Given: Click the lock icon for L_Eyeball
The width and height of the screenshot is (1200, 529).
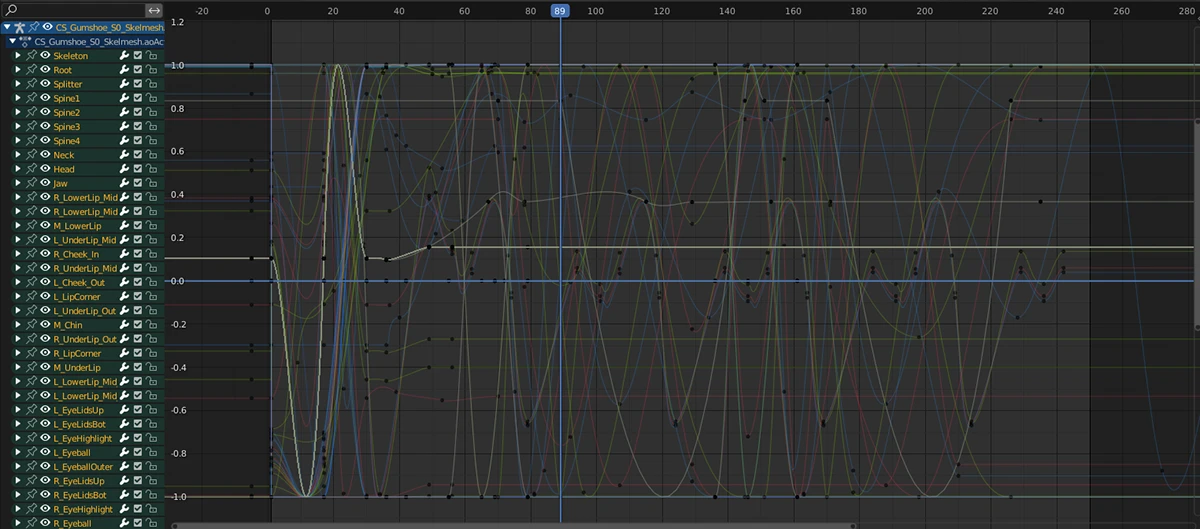Looking at the screenshot, I should coord(151,453).
